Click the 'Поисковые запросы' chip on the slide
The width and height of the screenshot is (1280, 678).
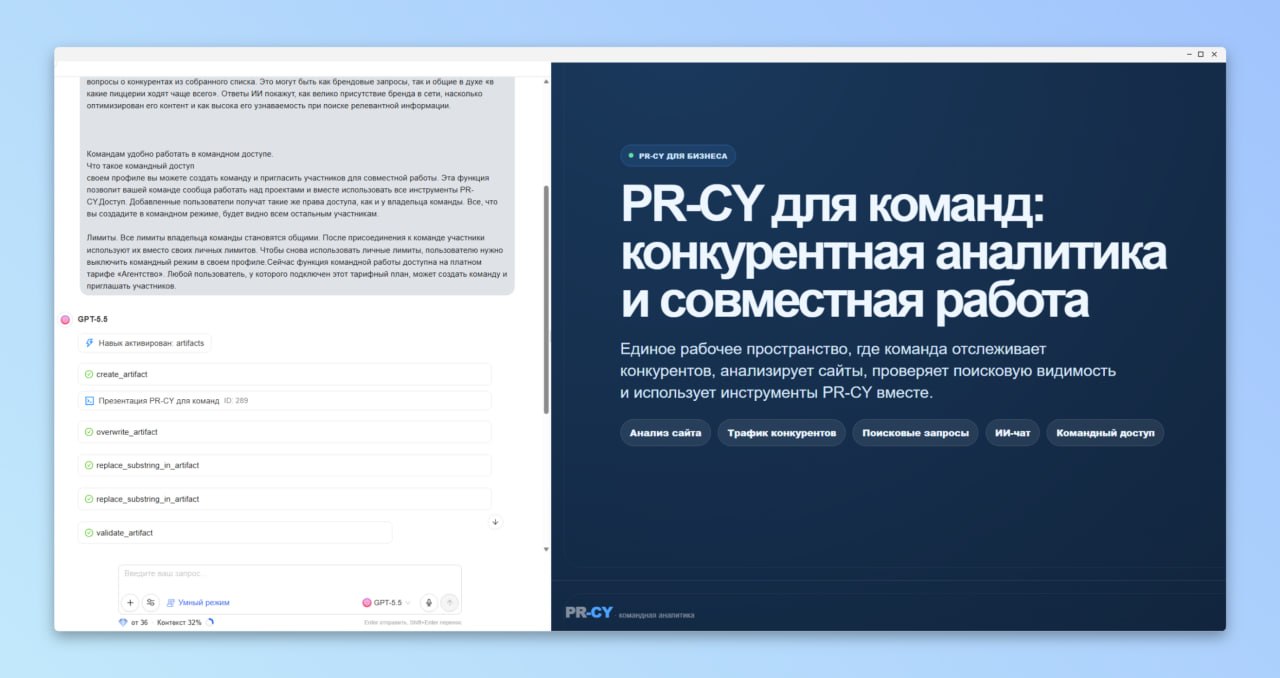coord(915,433)
